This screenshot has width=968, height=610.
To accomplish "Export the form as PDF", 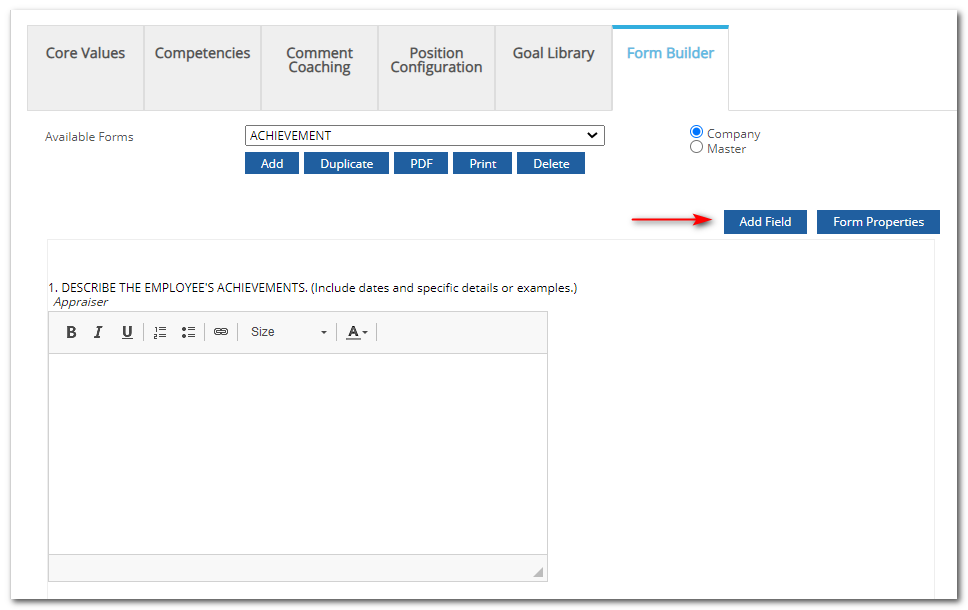I will (x=420, y=162).
